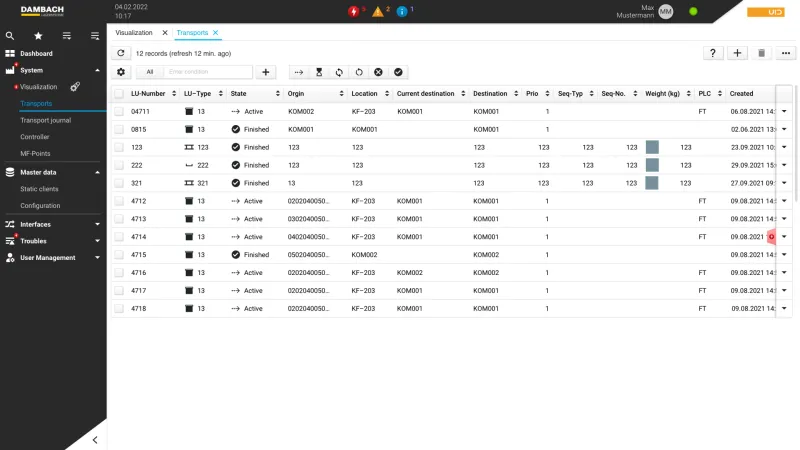Viewport: 800px width, 450px height.
Task: Select checkbox for LU-Number 4712
Action: tap(119, 201)
